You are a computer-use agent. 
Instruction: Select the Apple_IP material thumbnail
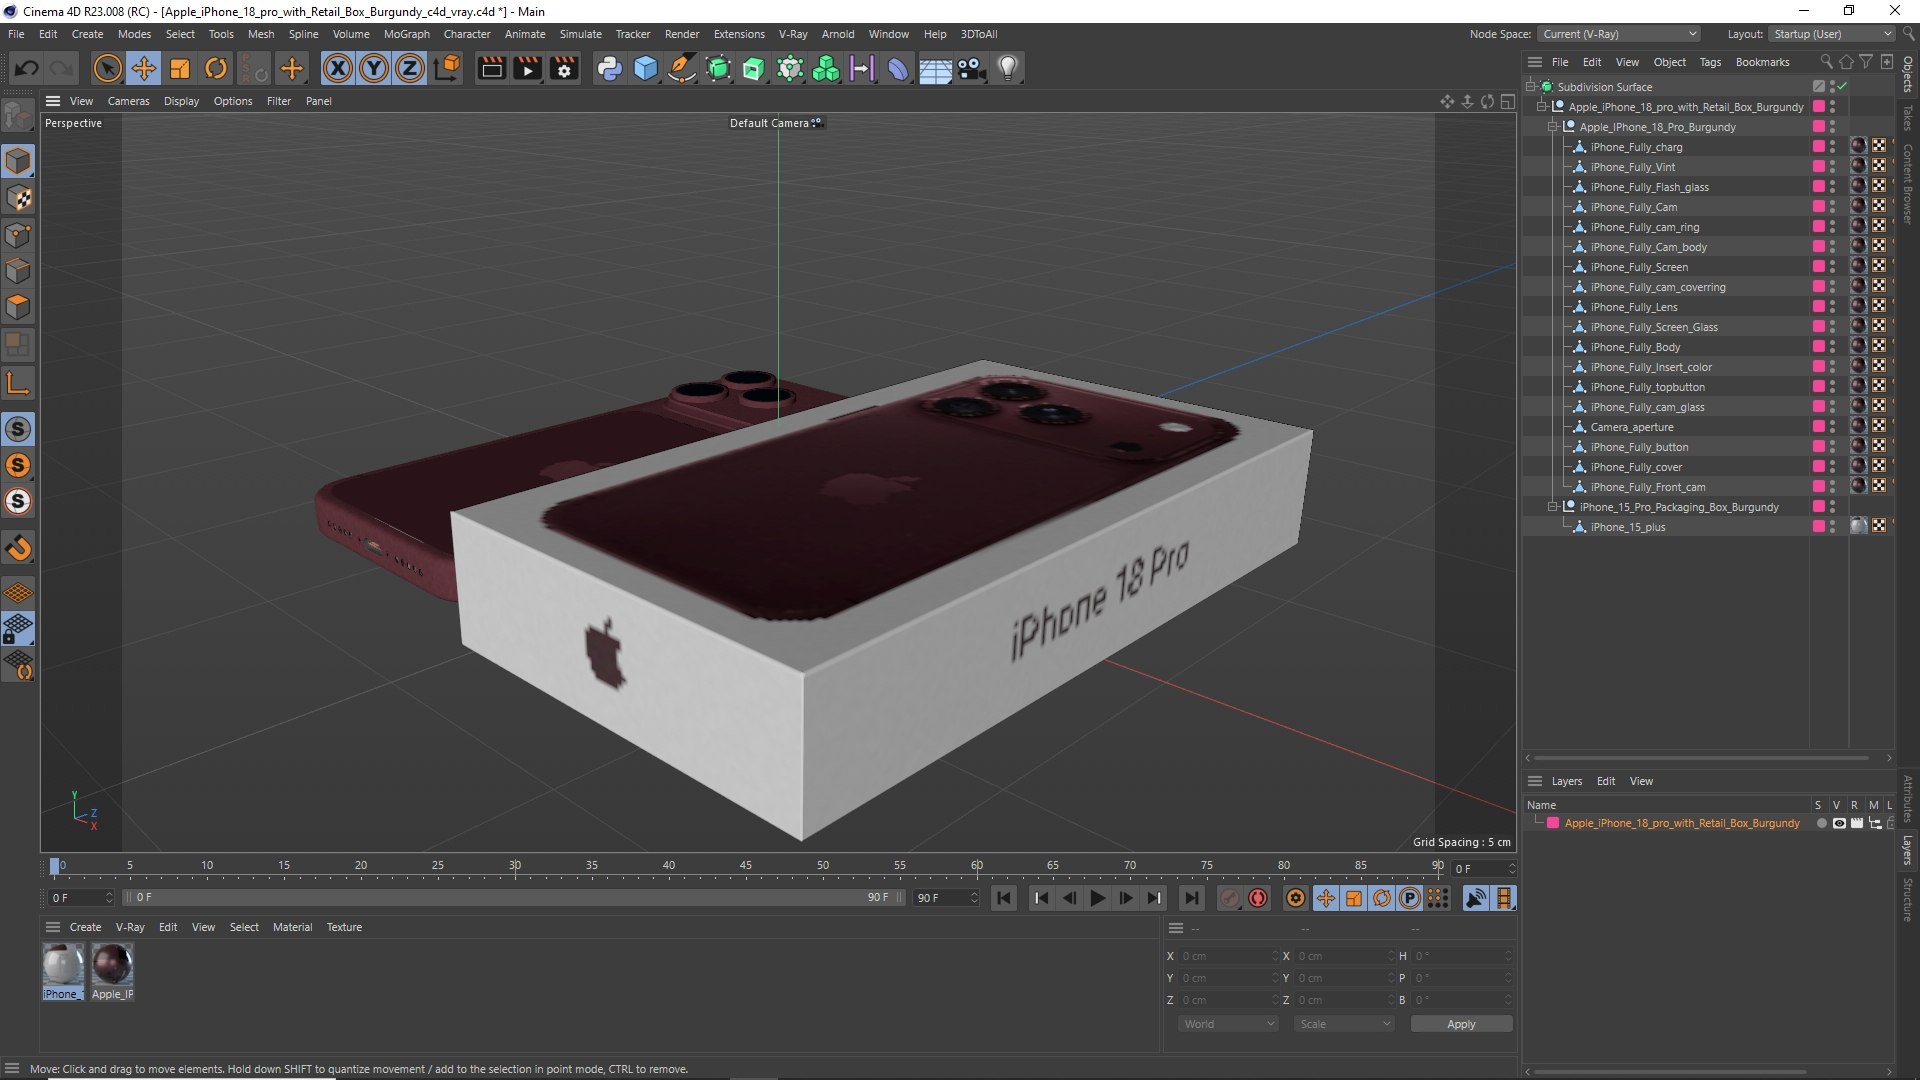(x=112, y=965)
